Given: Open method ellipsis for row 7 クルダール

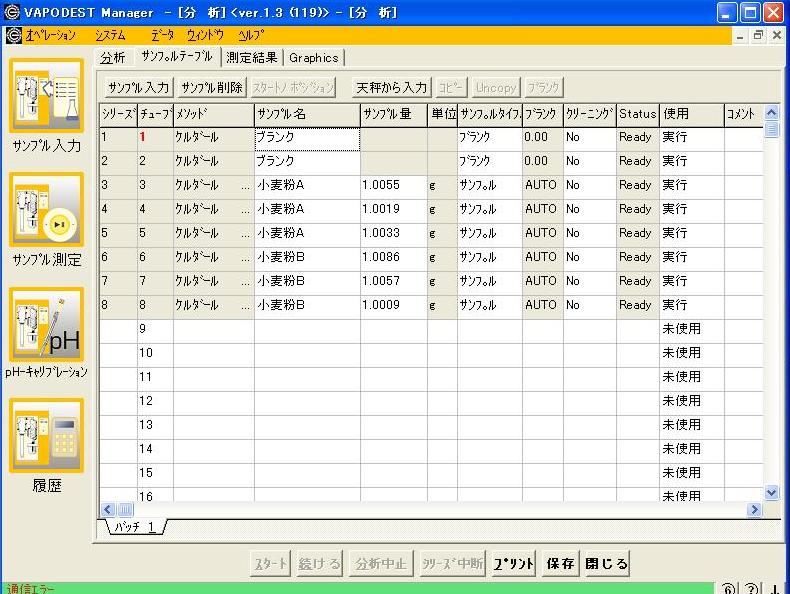Looking at the screenshot, I should [x=245, y=282].
